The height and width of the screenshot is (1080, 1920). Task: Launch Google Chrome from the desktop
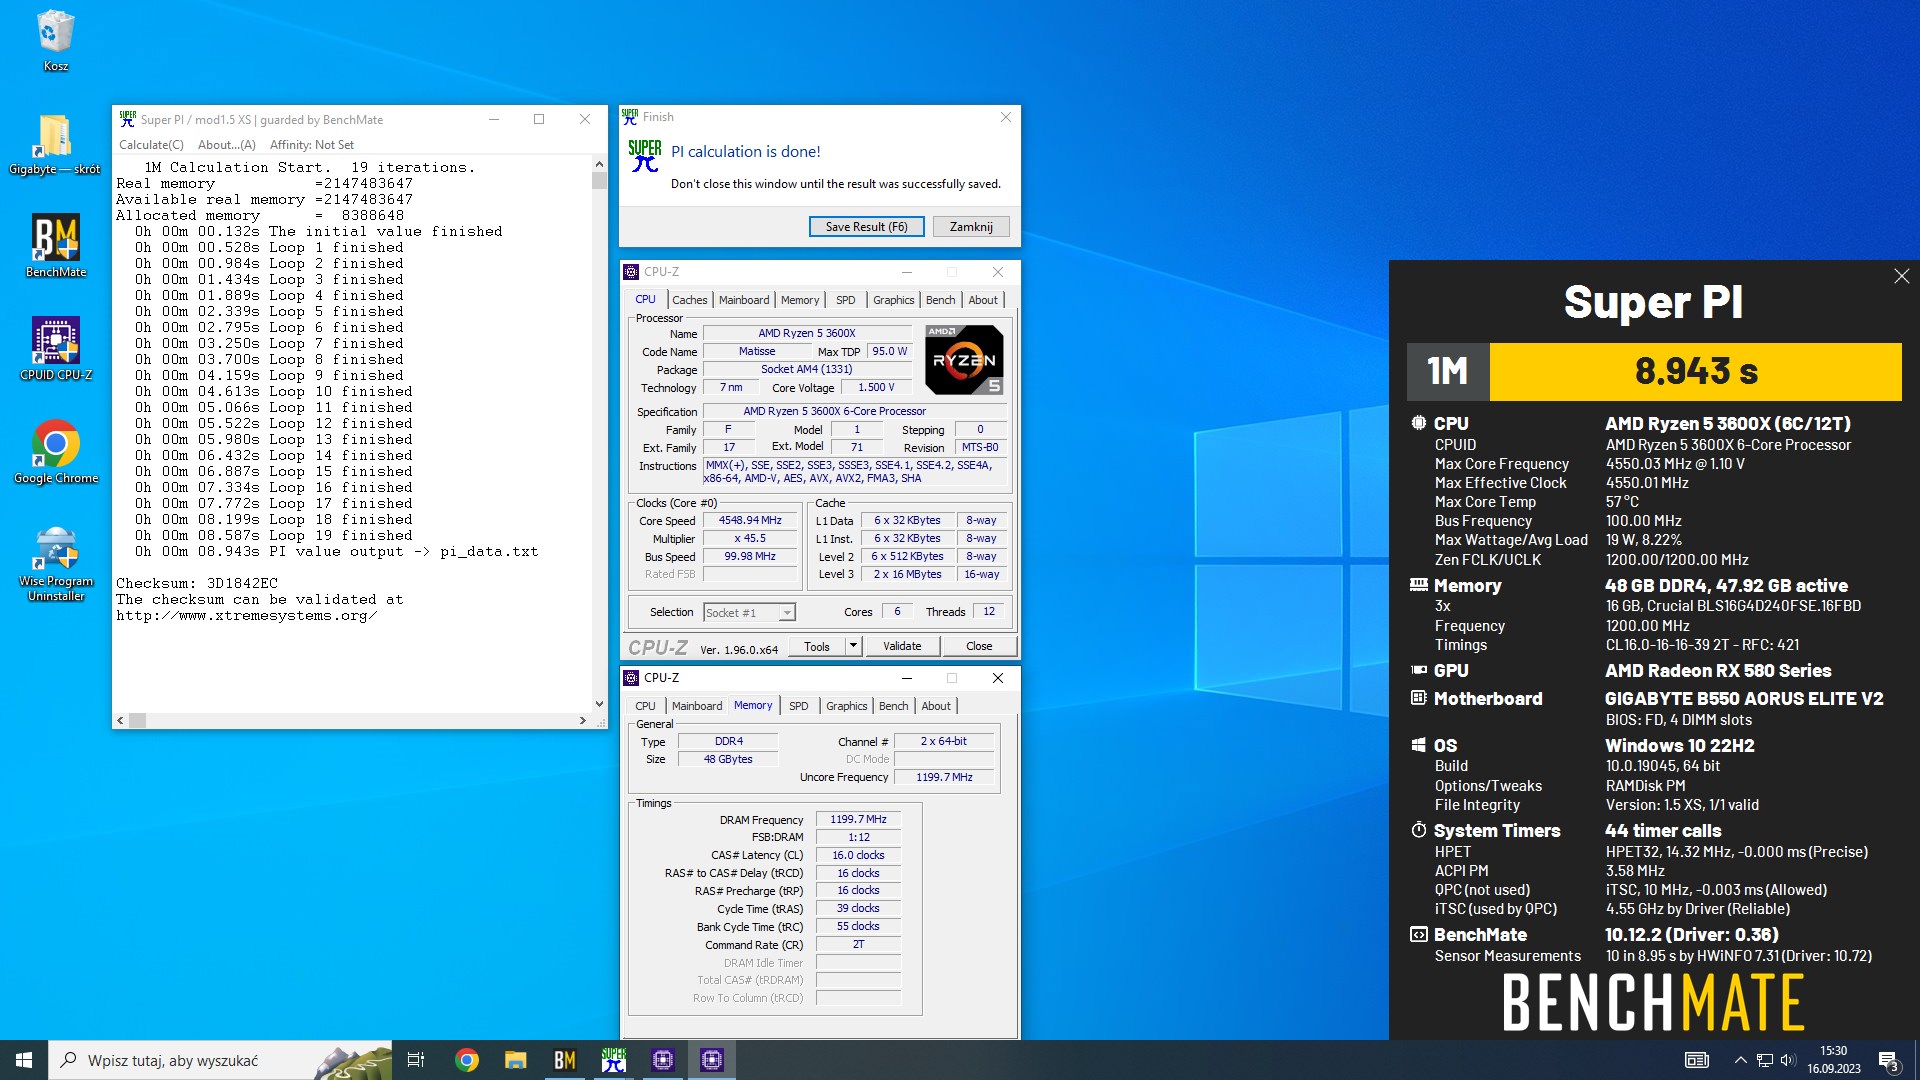55,452
